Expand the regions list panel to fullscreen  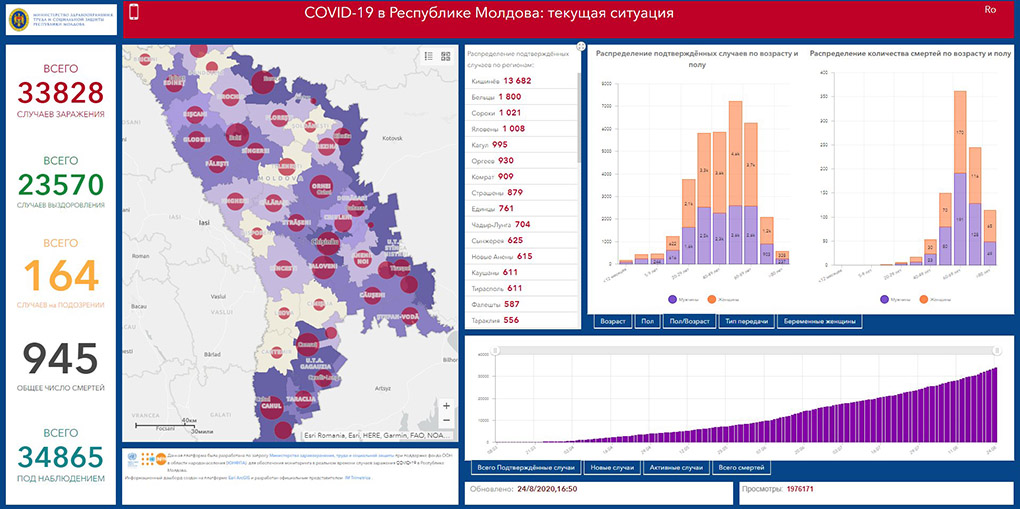click(580, 47)
